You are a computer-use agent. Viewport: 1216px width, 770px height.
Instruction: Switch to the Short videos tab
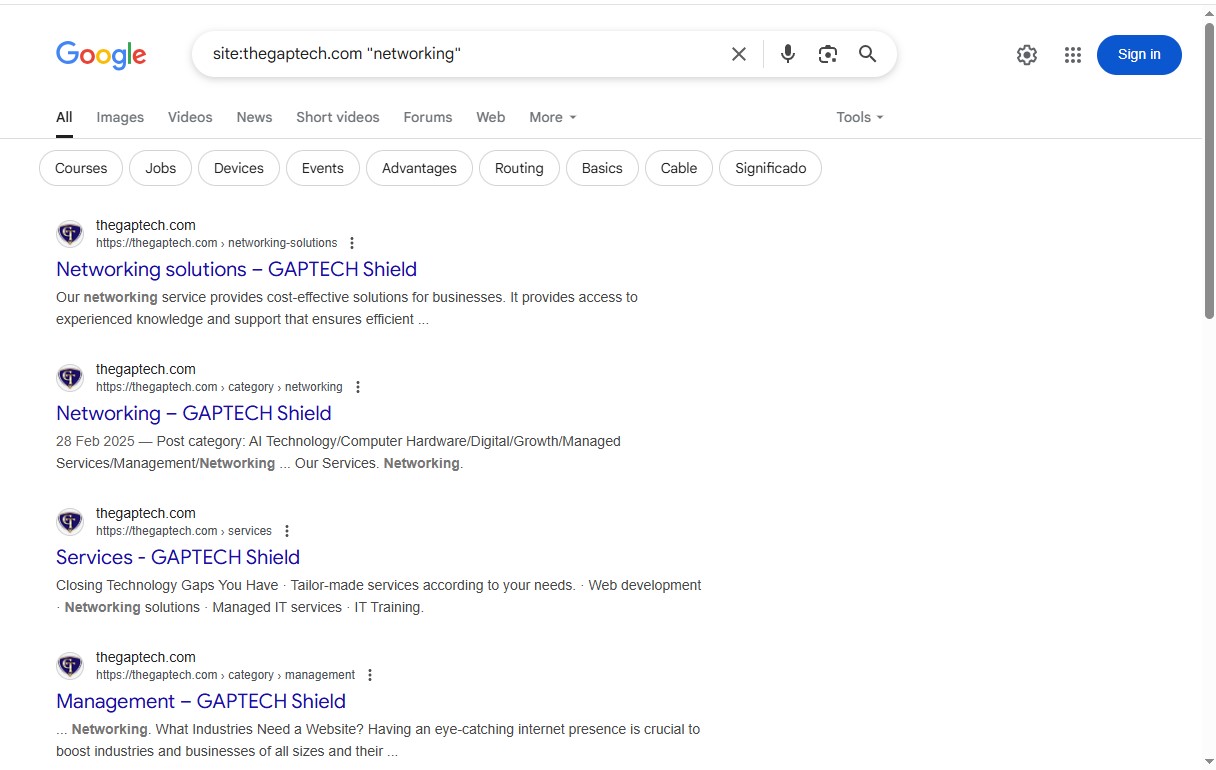coord(338,117)
